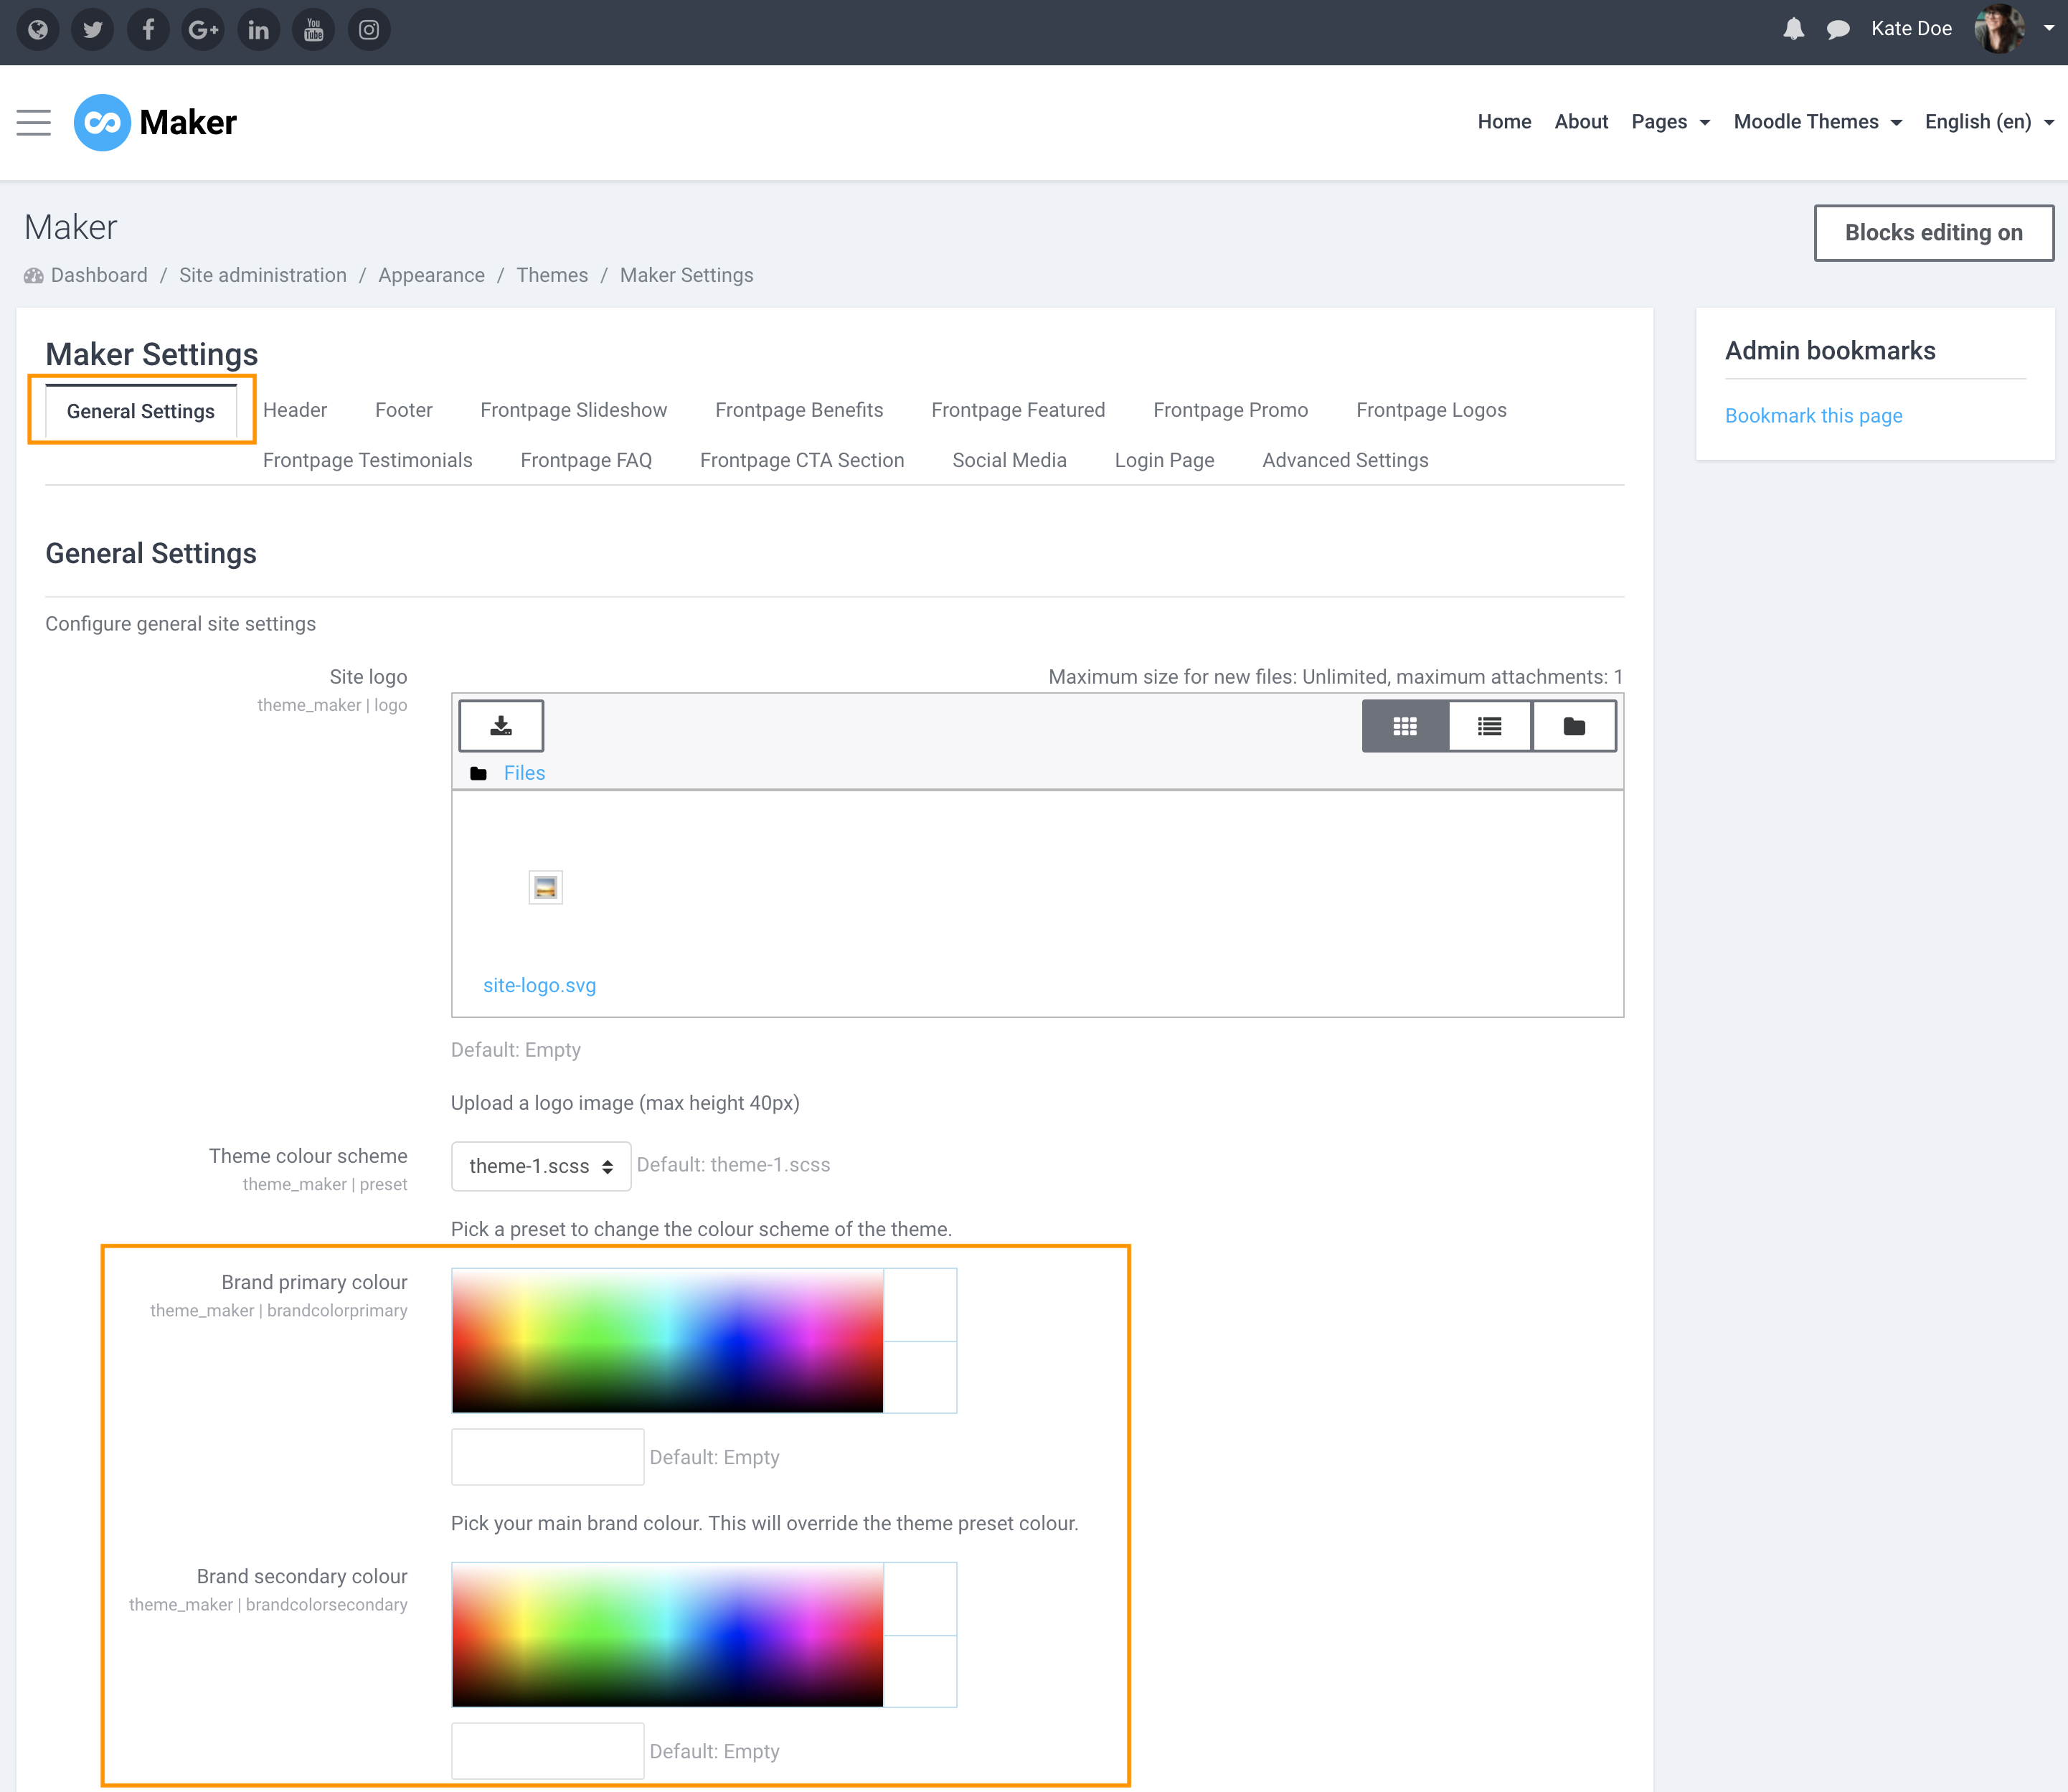Switch to the Advanced Settings tab
Screen dimensions: 2068x1792
coord(1345,461)
